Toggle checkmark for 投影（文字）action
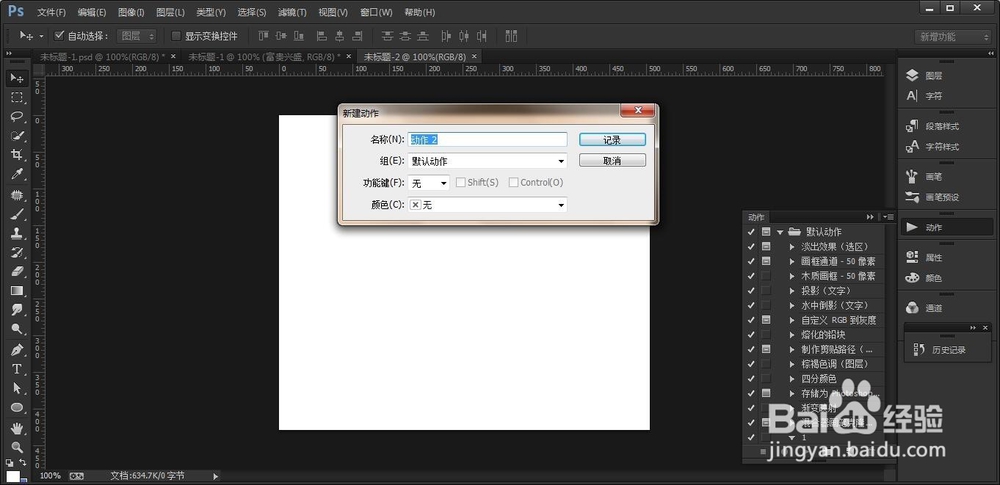Image resolution: width=1000 pixels, height=485 pixels. (751, 290)
